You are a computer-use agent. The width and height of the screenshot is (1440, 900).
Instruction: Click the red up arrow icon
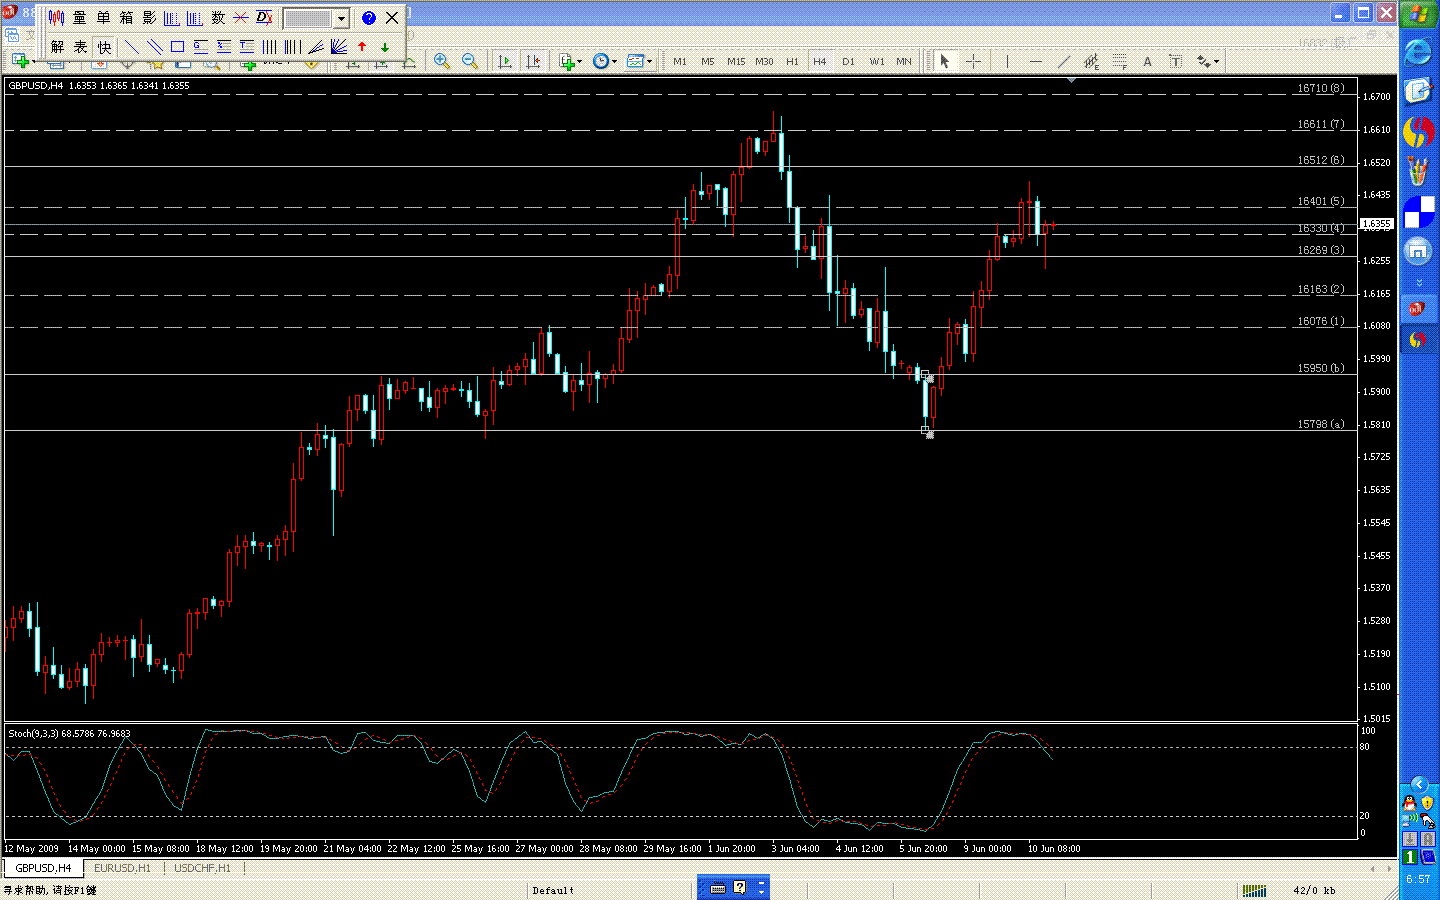[362, 47]
